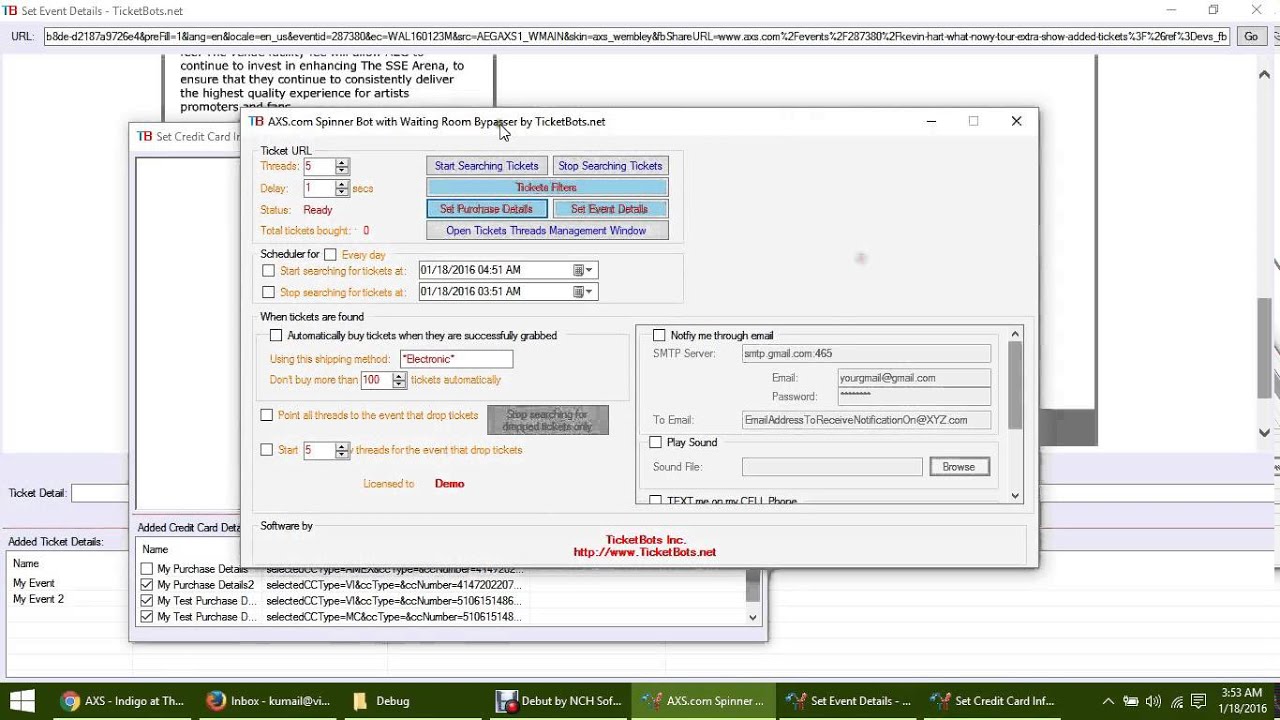Click the To Email notification field
The height and width of the screenshot is (720, 1280).
(866, 420)
